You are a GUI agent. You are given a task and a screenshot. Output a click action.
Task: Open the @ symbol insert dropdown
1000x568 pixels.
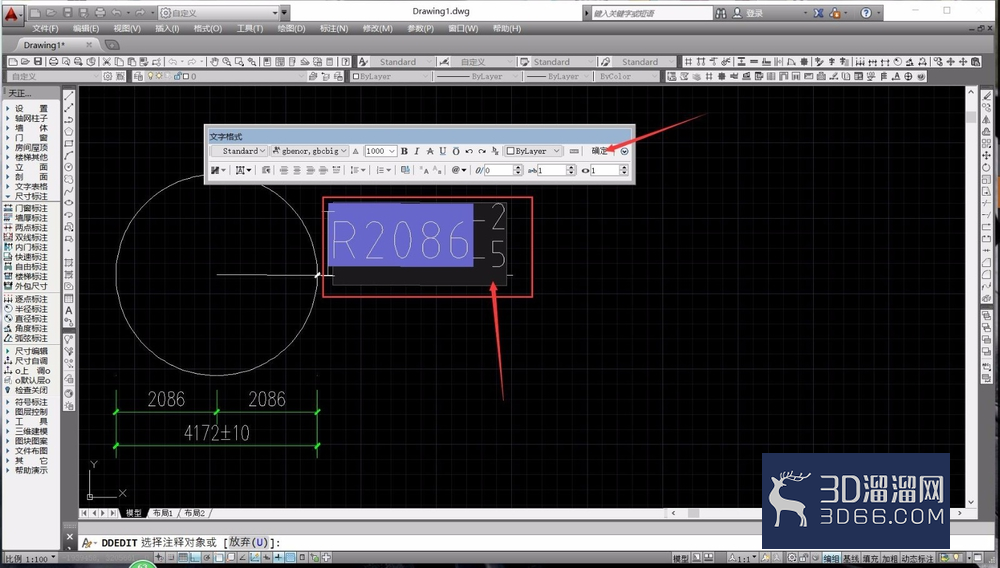click(459, 170)
